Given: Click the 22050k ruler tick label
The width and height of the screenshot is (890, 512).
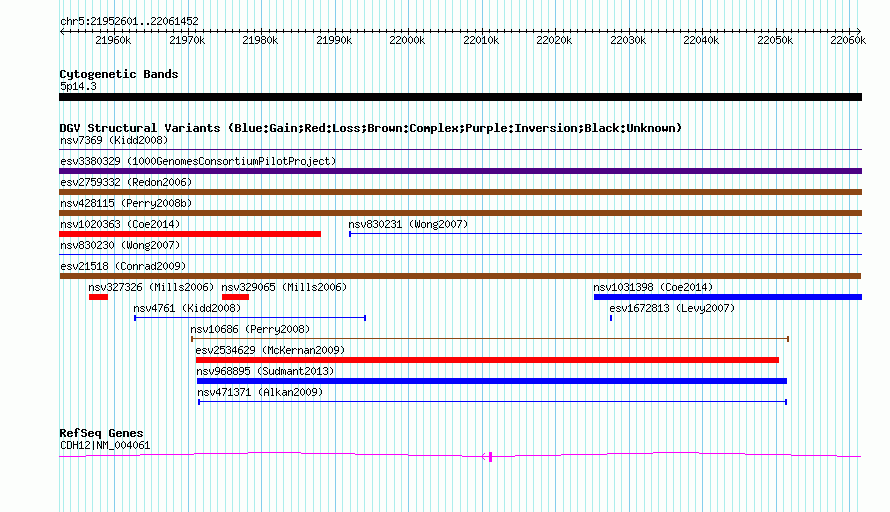Looking at the screenshot, I should coord(775,40).
